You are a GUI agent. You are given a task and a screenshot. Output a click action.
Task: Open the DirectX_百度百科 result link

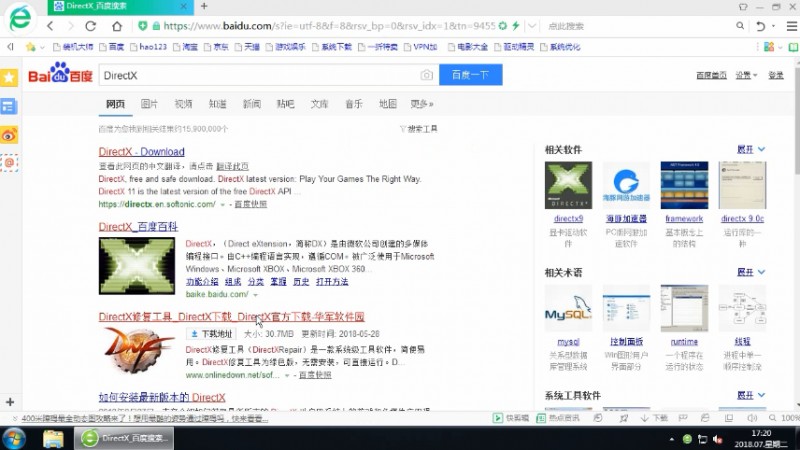click(138, 227)
